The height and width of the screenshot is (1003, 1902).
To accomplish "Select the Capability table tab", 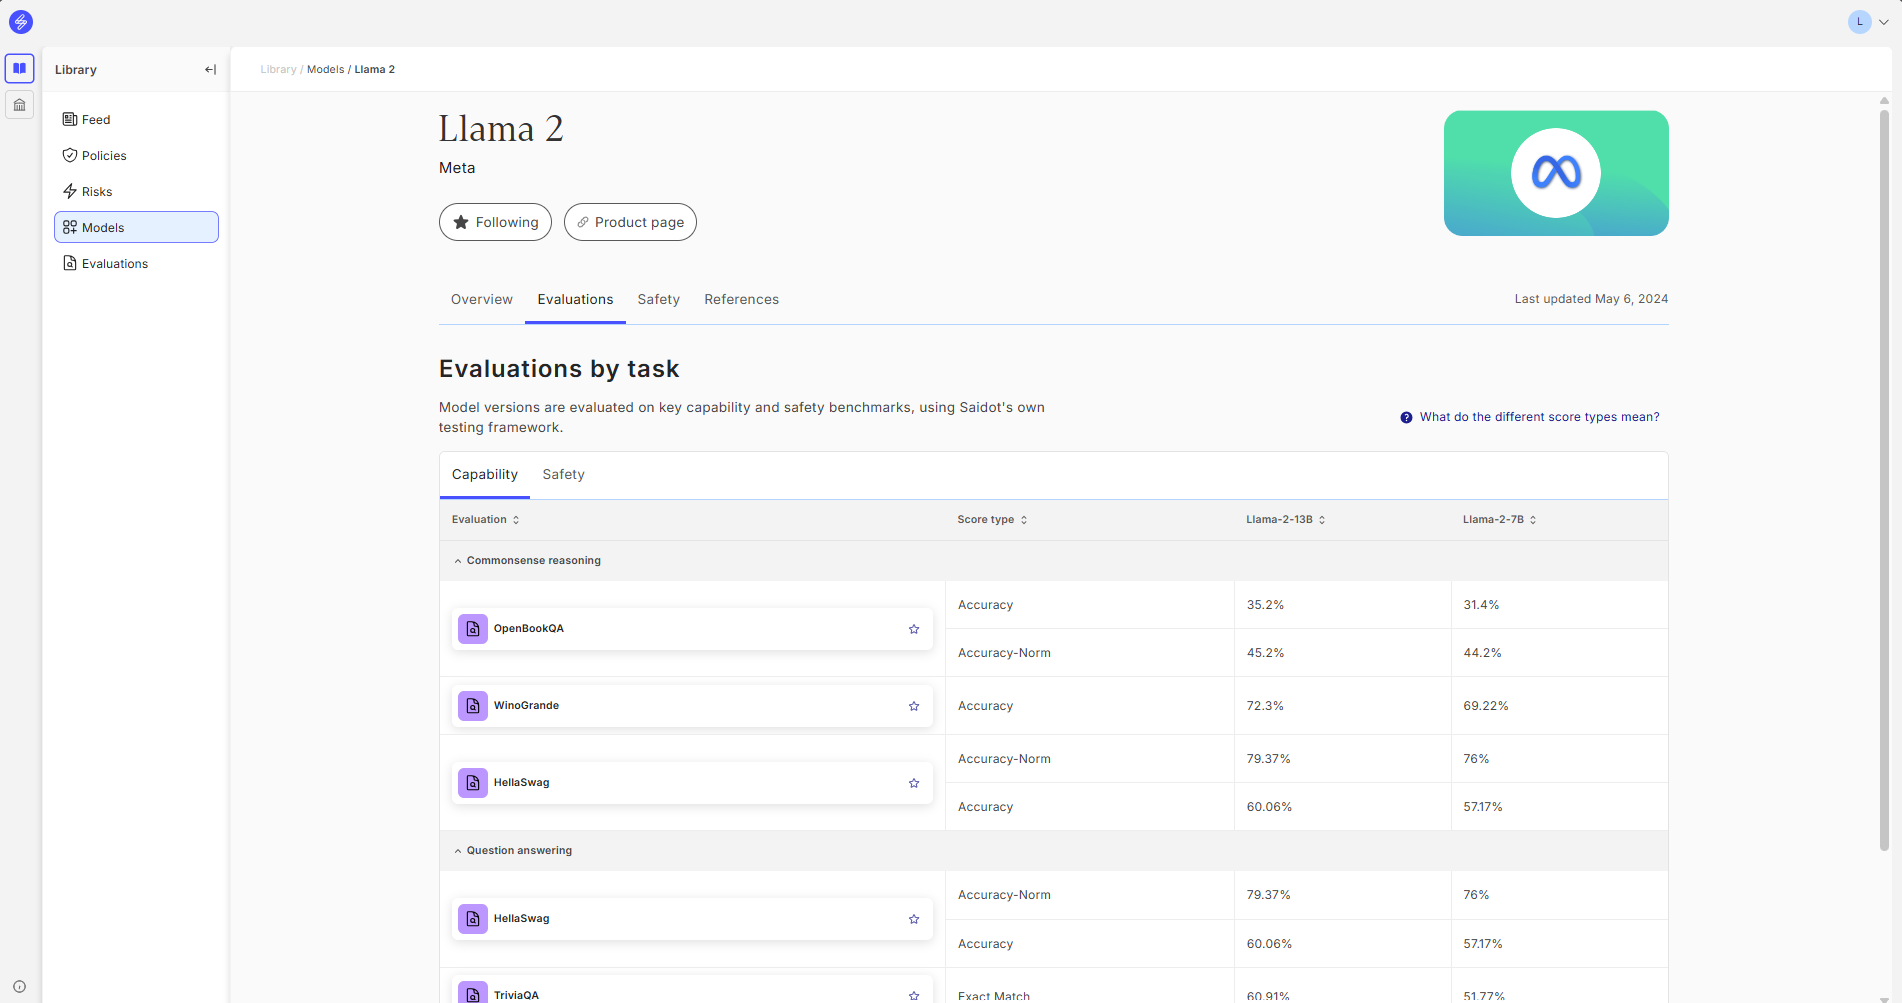I will point(485,474).
